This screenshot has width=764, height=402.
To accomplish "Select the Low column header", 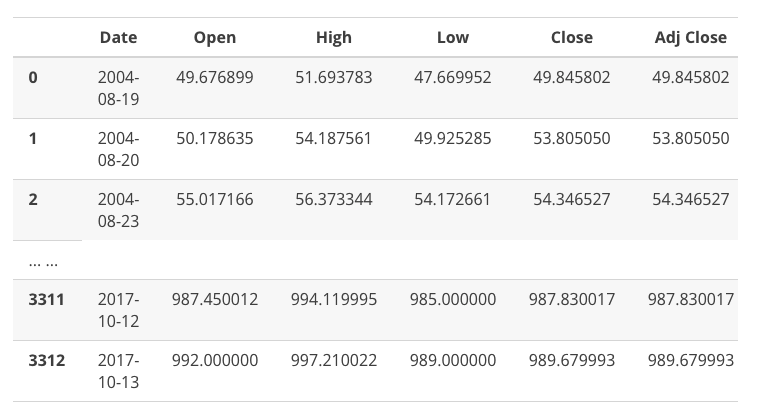I will [452, 38].
